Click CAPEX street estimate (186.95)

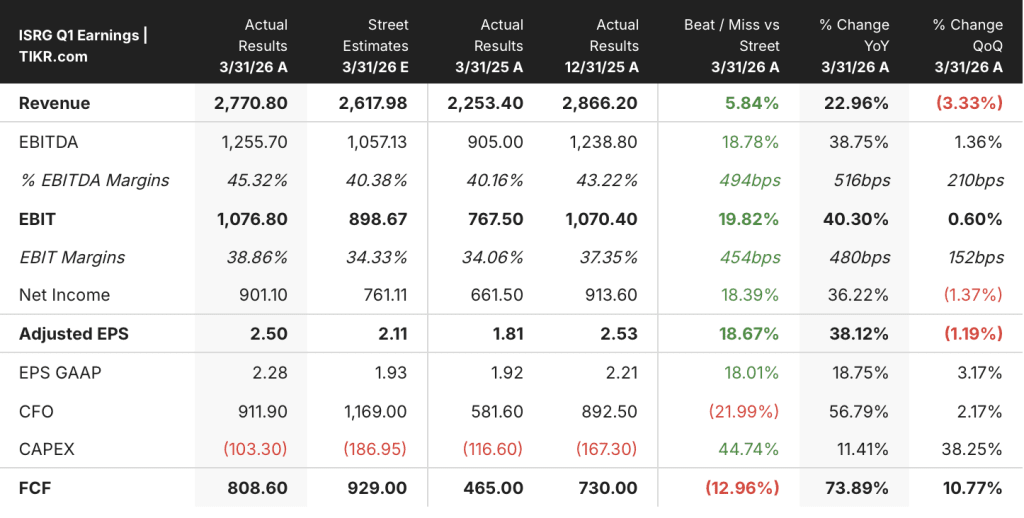click(374, 449)
